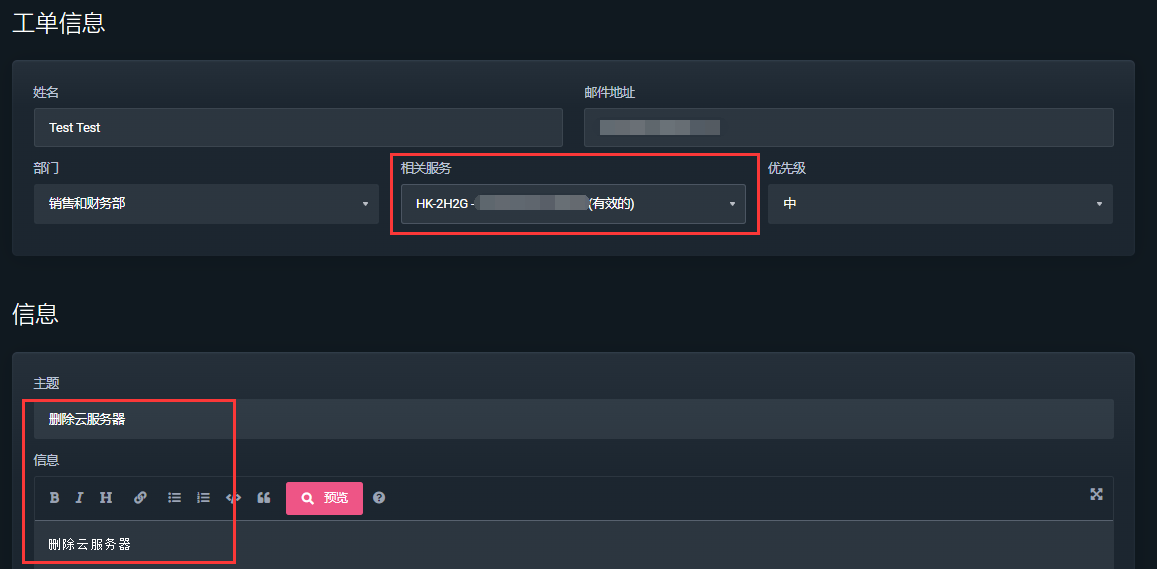
Task: Create an unordered bullet list
Action: 174,498
